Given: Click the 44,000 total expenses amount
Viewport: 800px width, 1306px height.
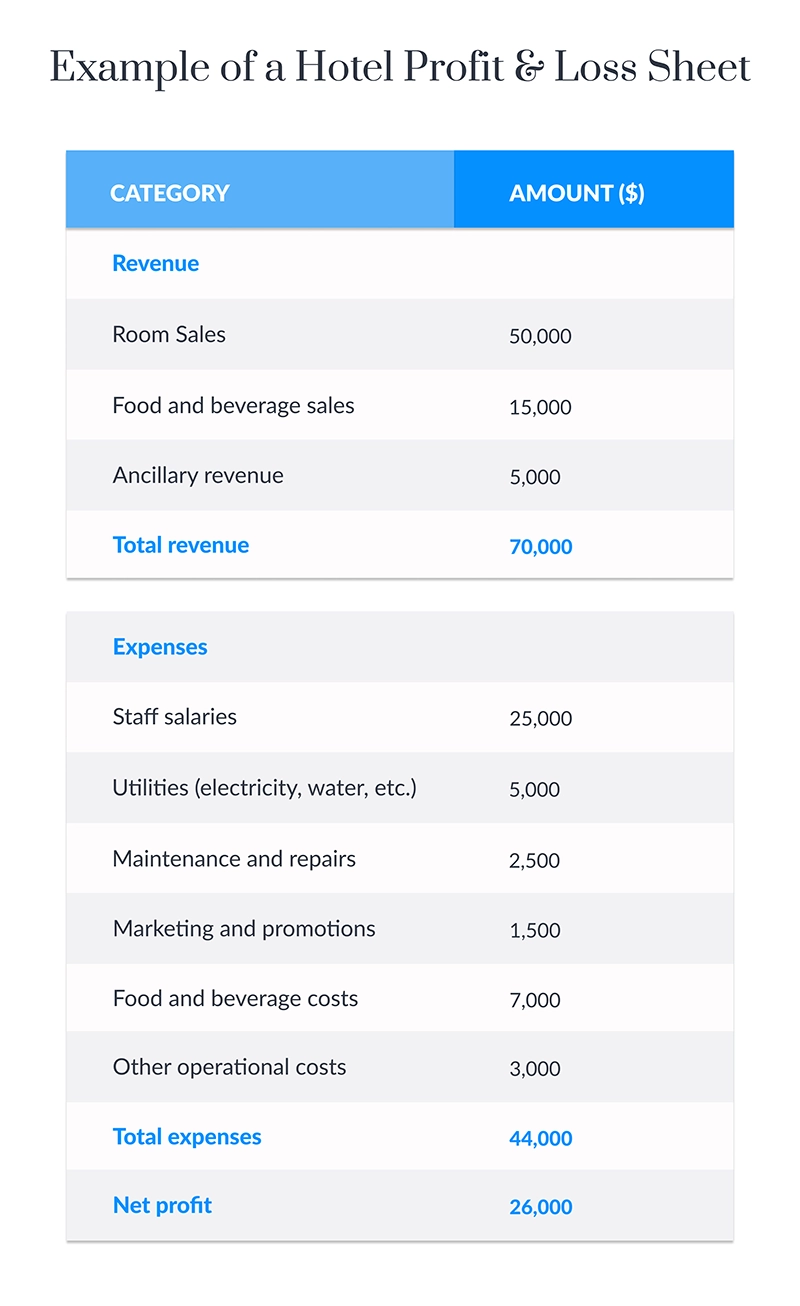Looking at the screenshot, I should click(541, 1139).
